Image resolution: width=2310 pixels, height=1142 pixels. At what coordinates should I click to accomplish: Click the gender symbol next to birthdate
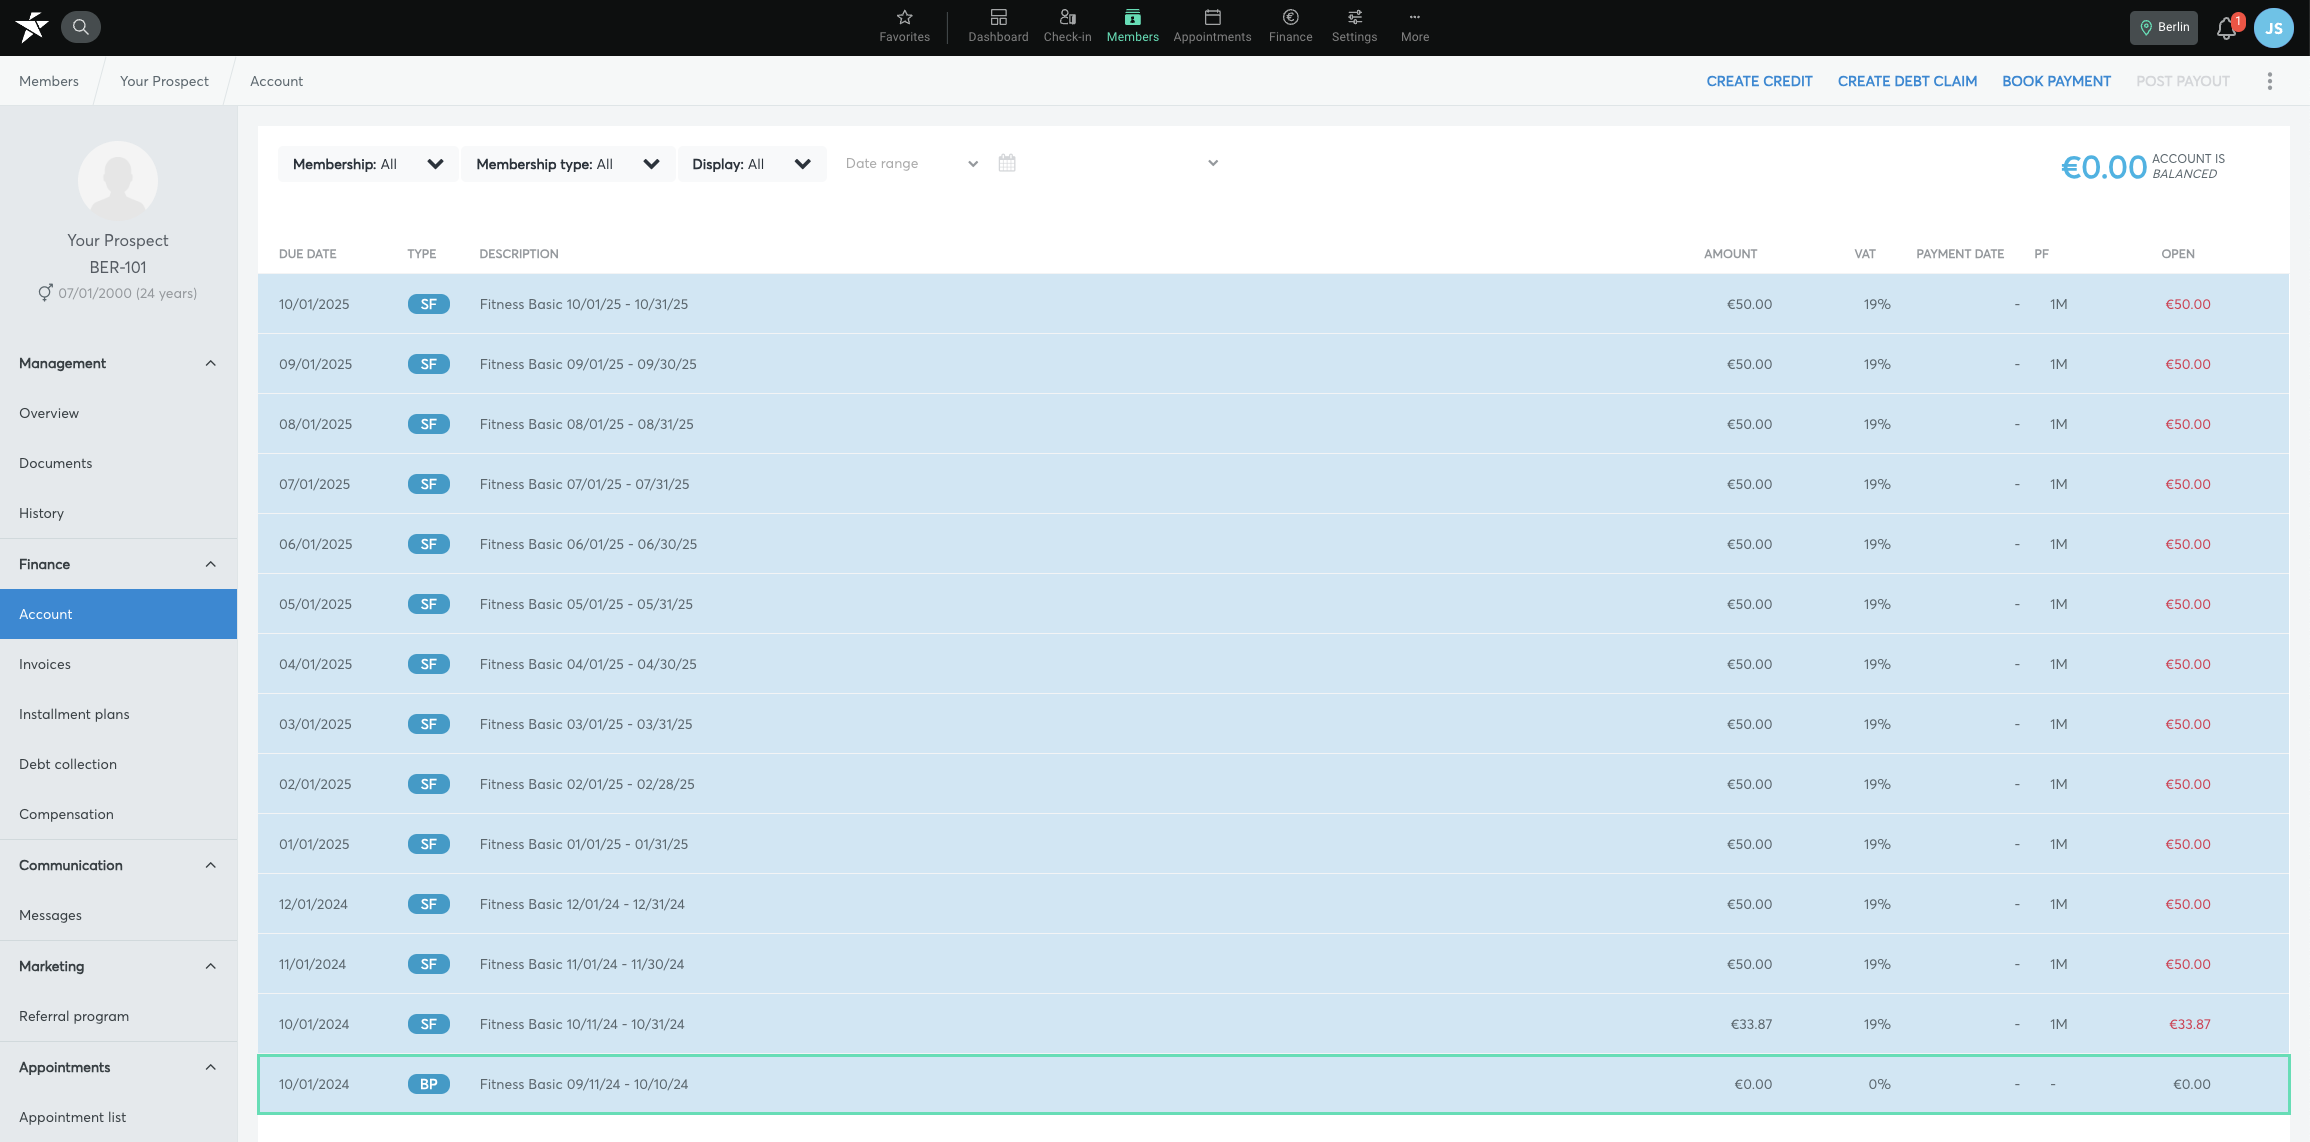click(45, 293)
